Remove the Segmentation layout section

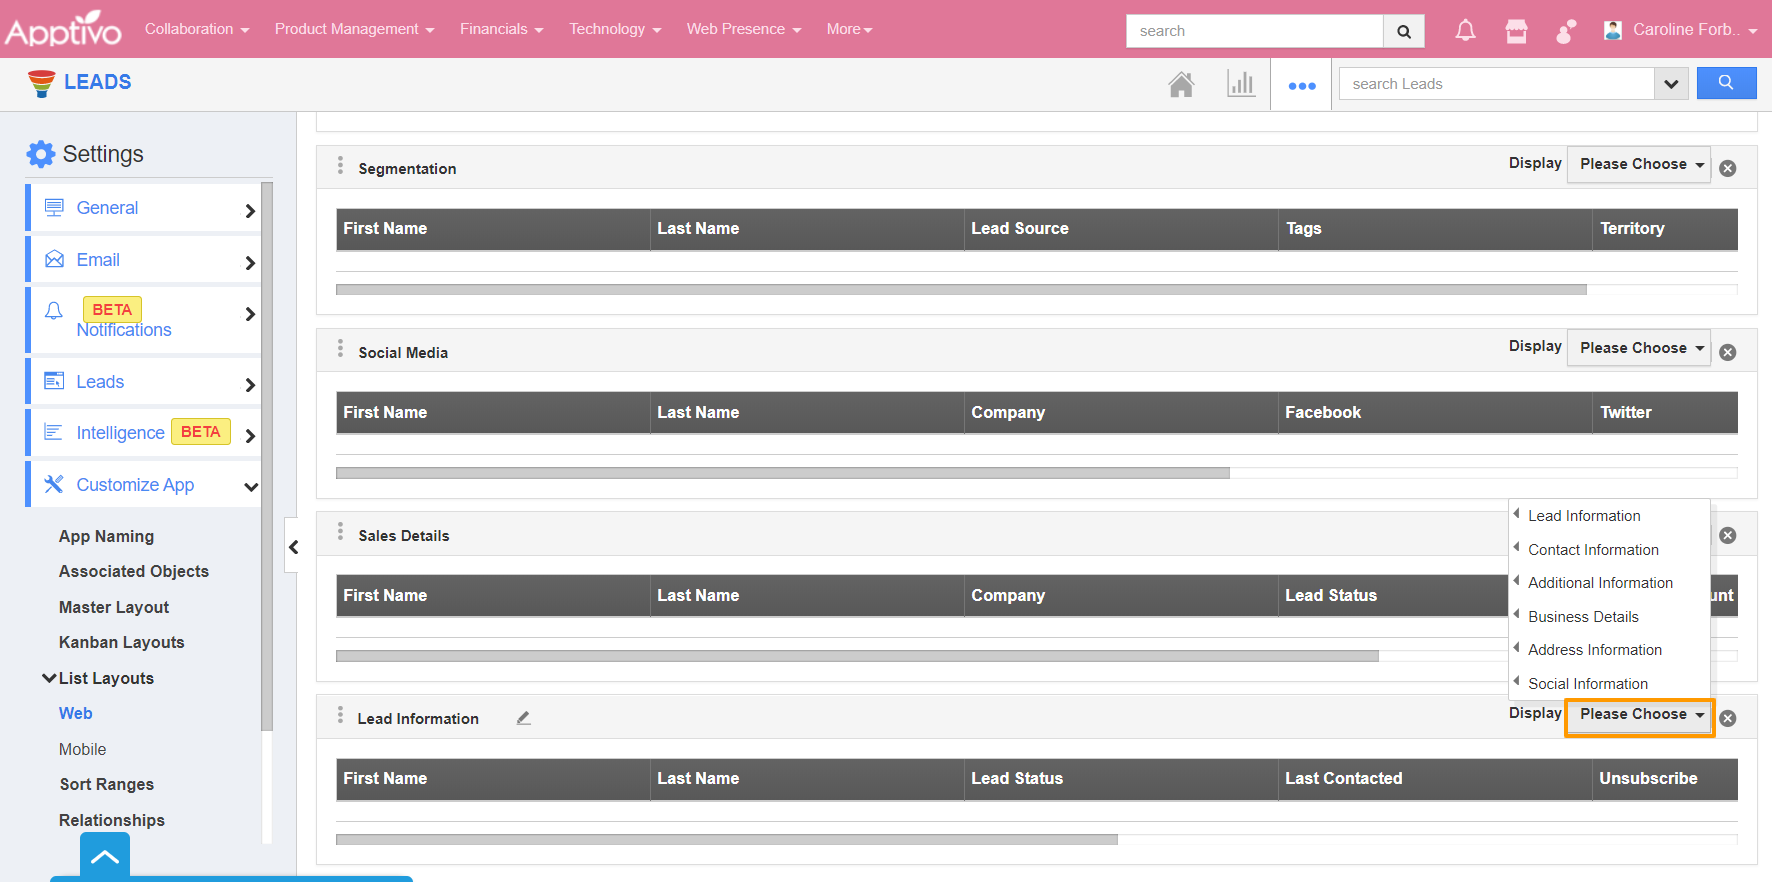[x=1727, y=169]
